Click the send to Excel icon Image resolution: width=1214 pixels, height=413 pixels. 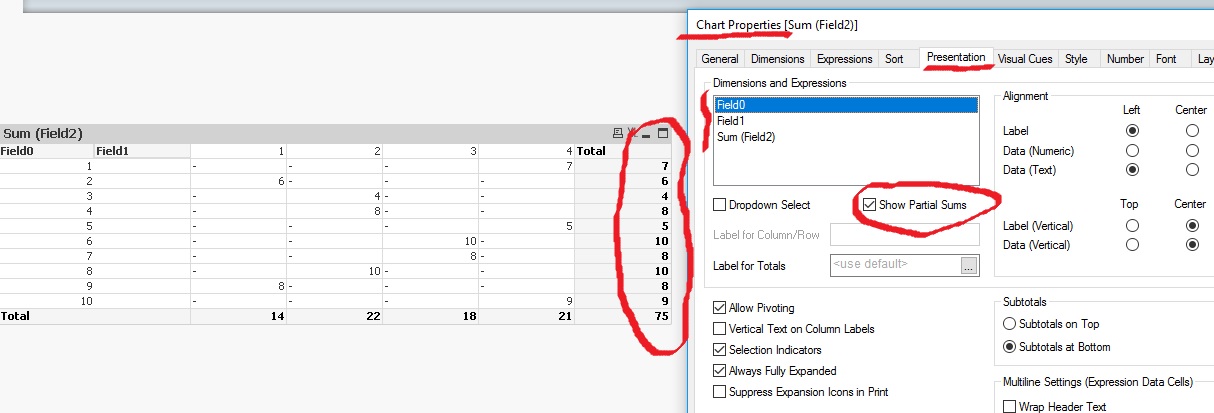631,133
